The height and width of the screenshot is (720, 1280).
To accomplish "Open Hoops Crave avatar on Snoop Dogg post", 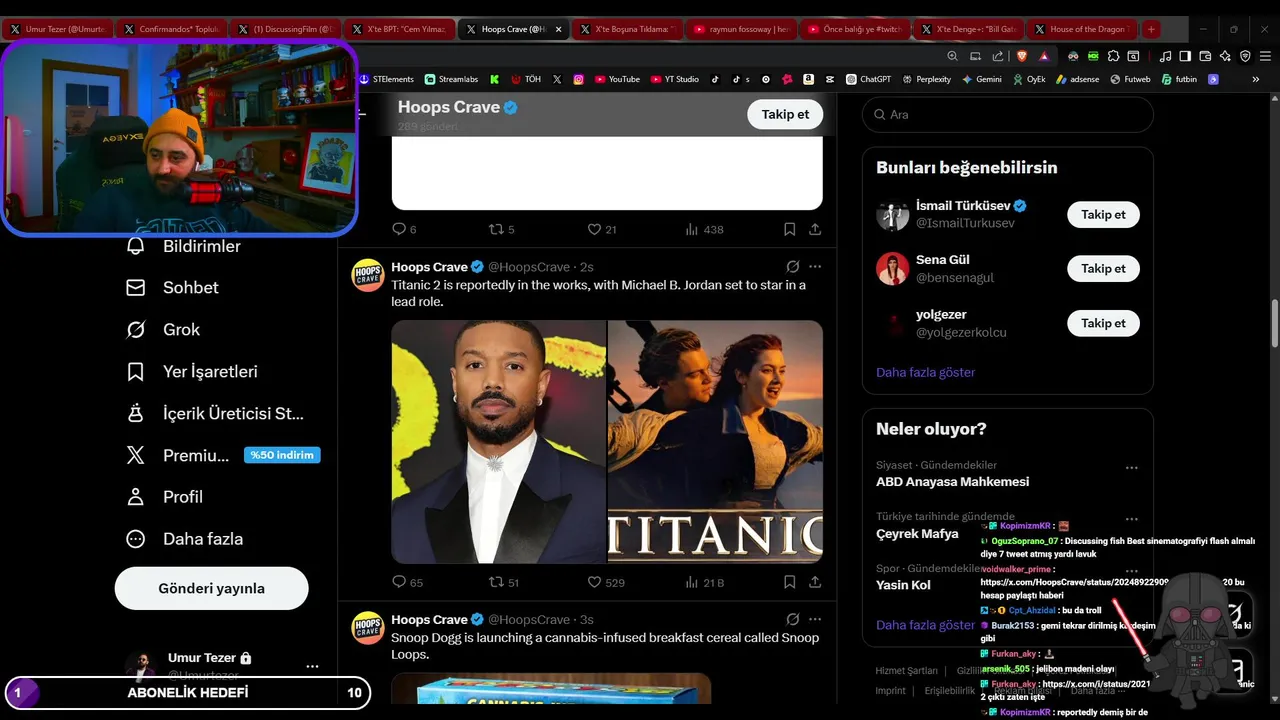I will point(368,627).
